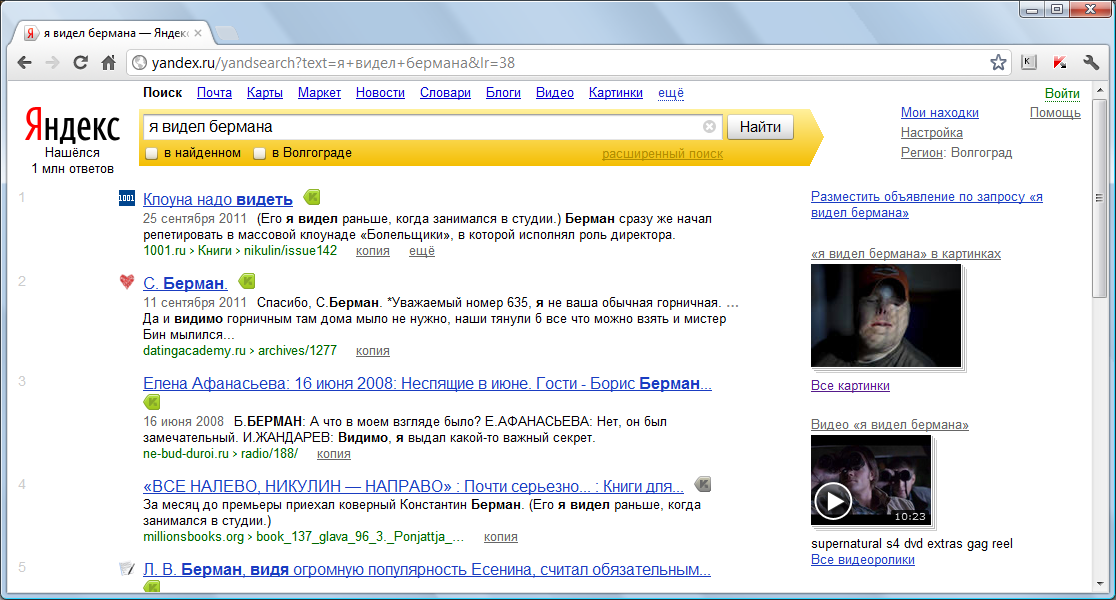The height and width of the screenshot is (600, 1116).
Task: Click the green Kaspersky badge after С. Берман
Action: [247, 280]
